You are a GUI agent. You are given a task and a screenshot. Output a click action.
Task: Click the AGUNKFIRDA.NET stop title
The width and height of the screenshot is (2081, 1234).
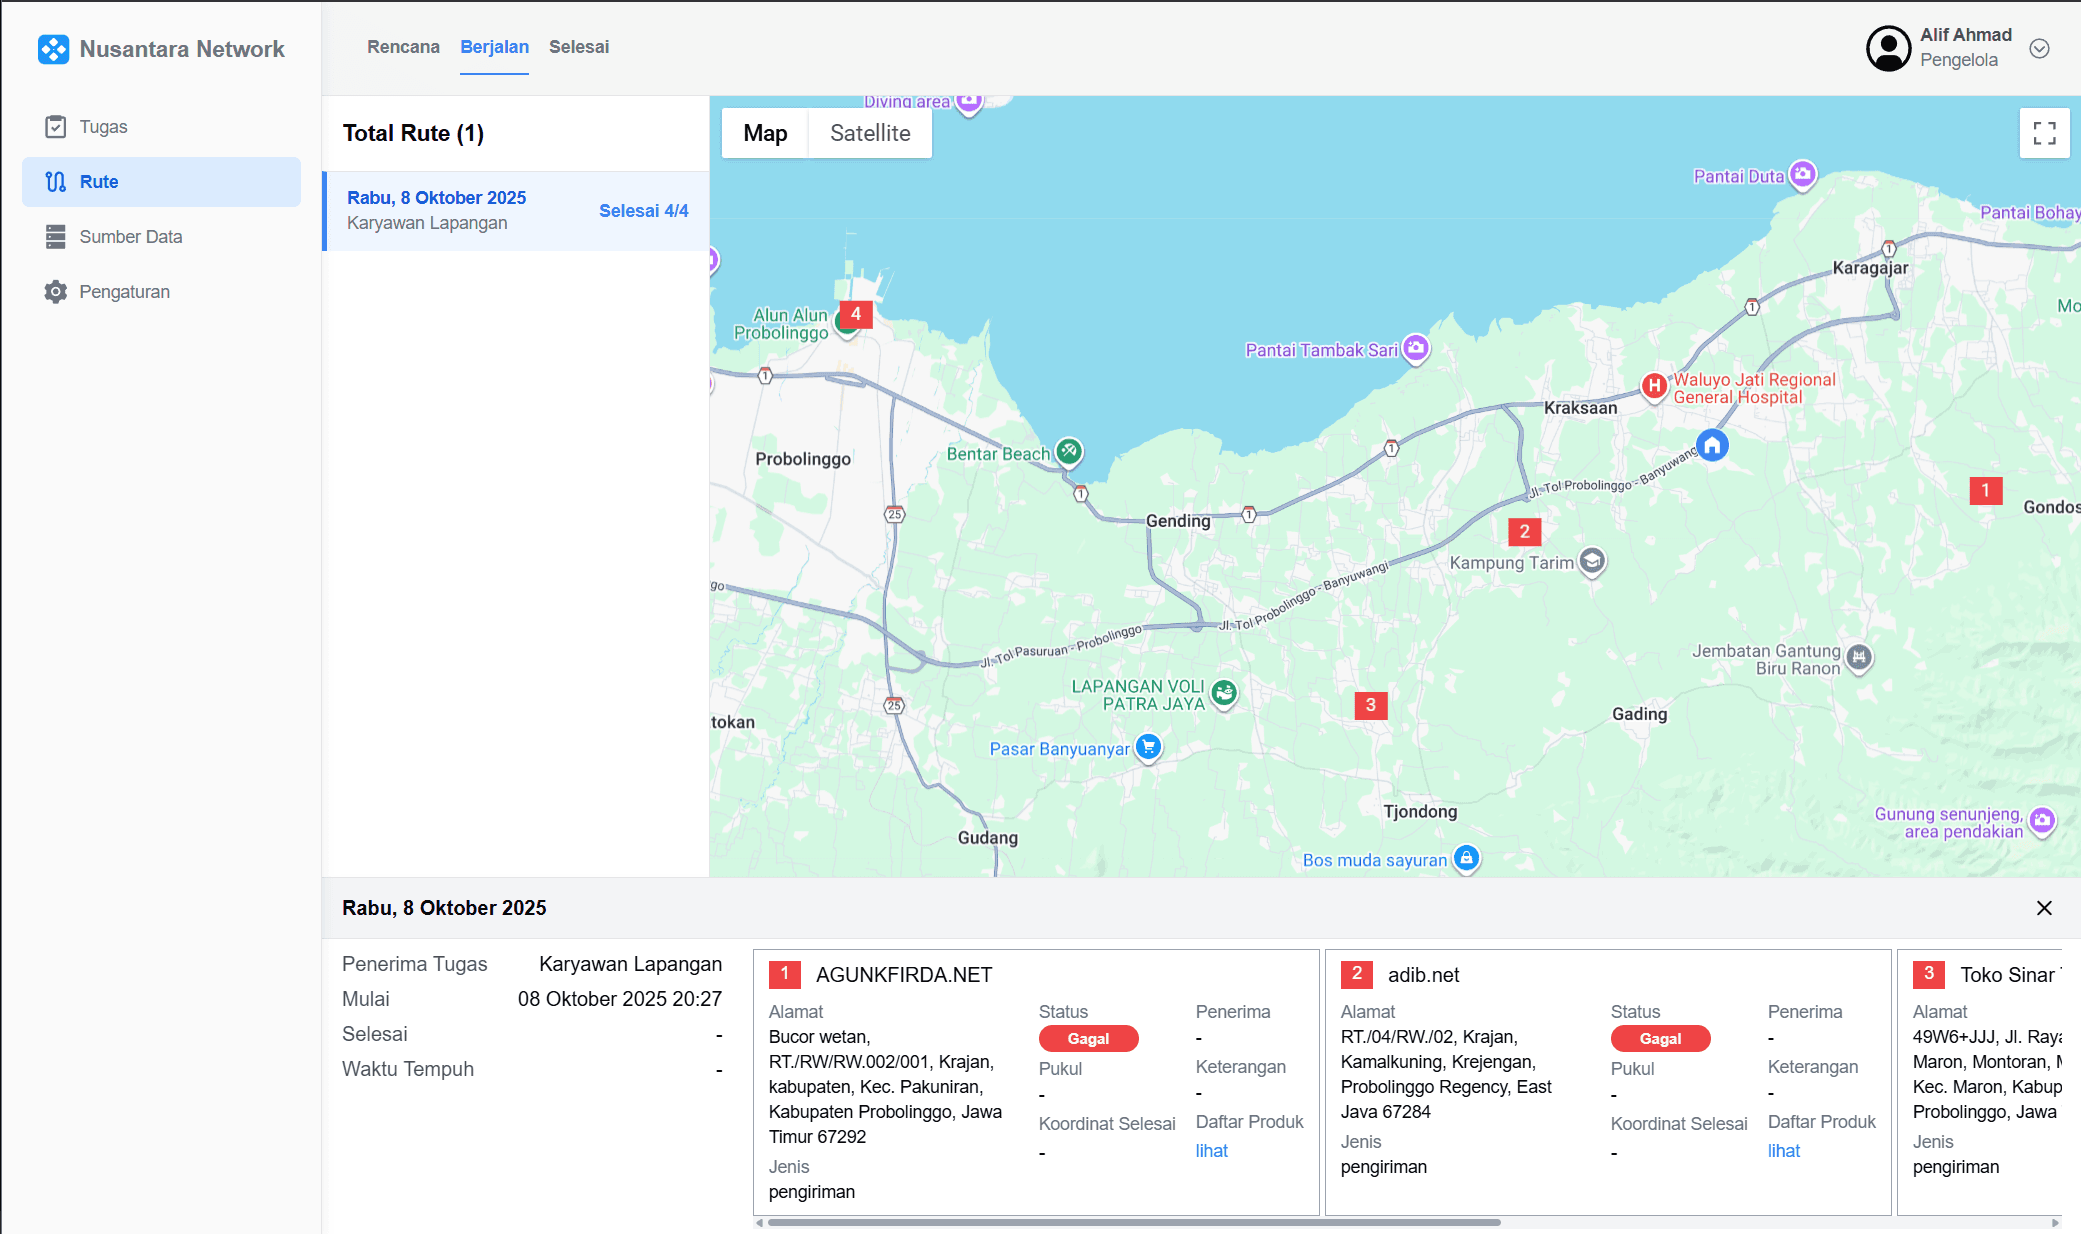[904, 975]
